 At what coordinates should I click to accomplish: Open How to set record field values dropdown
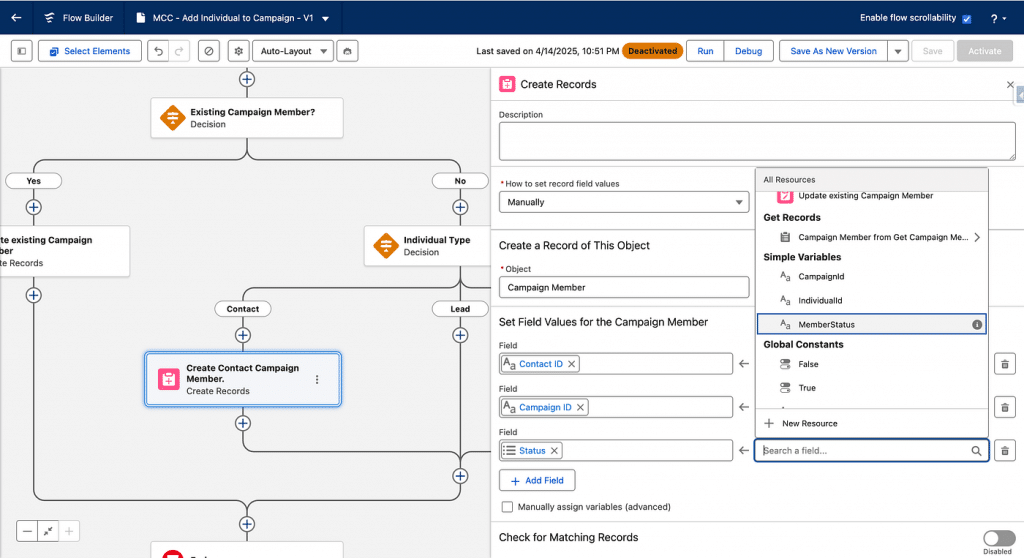point(623,202)
